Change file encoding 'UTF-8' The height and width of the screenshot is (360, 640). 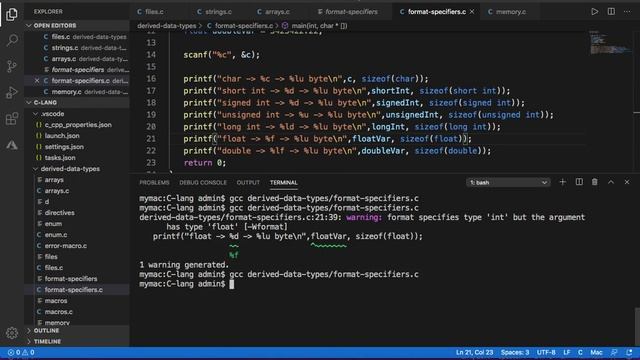click(546, 352)
